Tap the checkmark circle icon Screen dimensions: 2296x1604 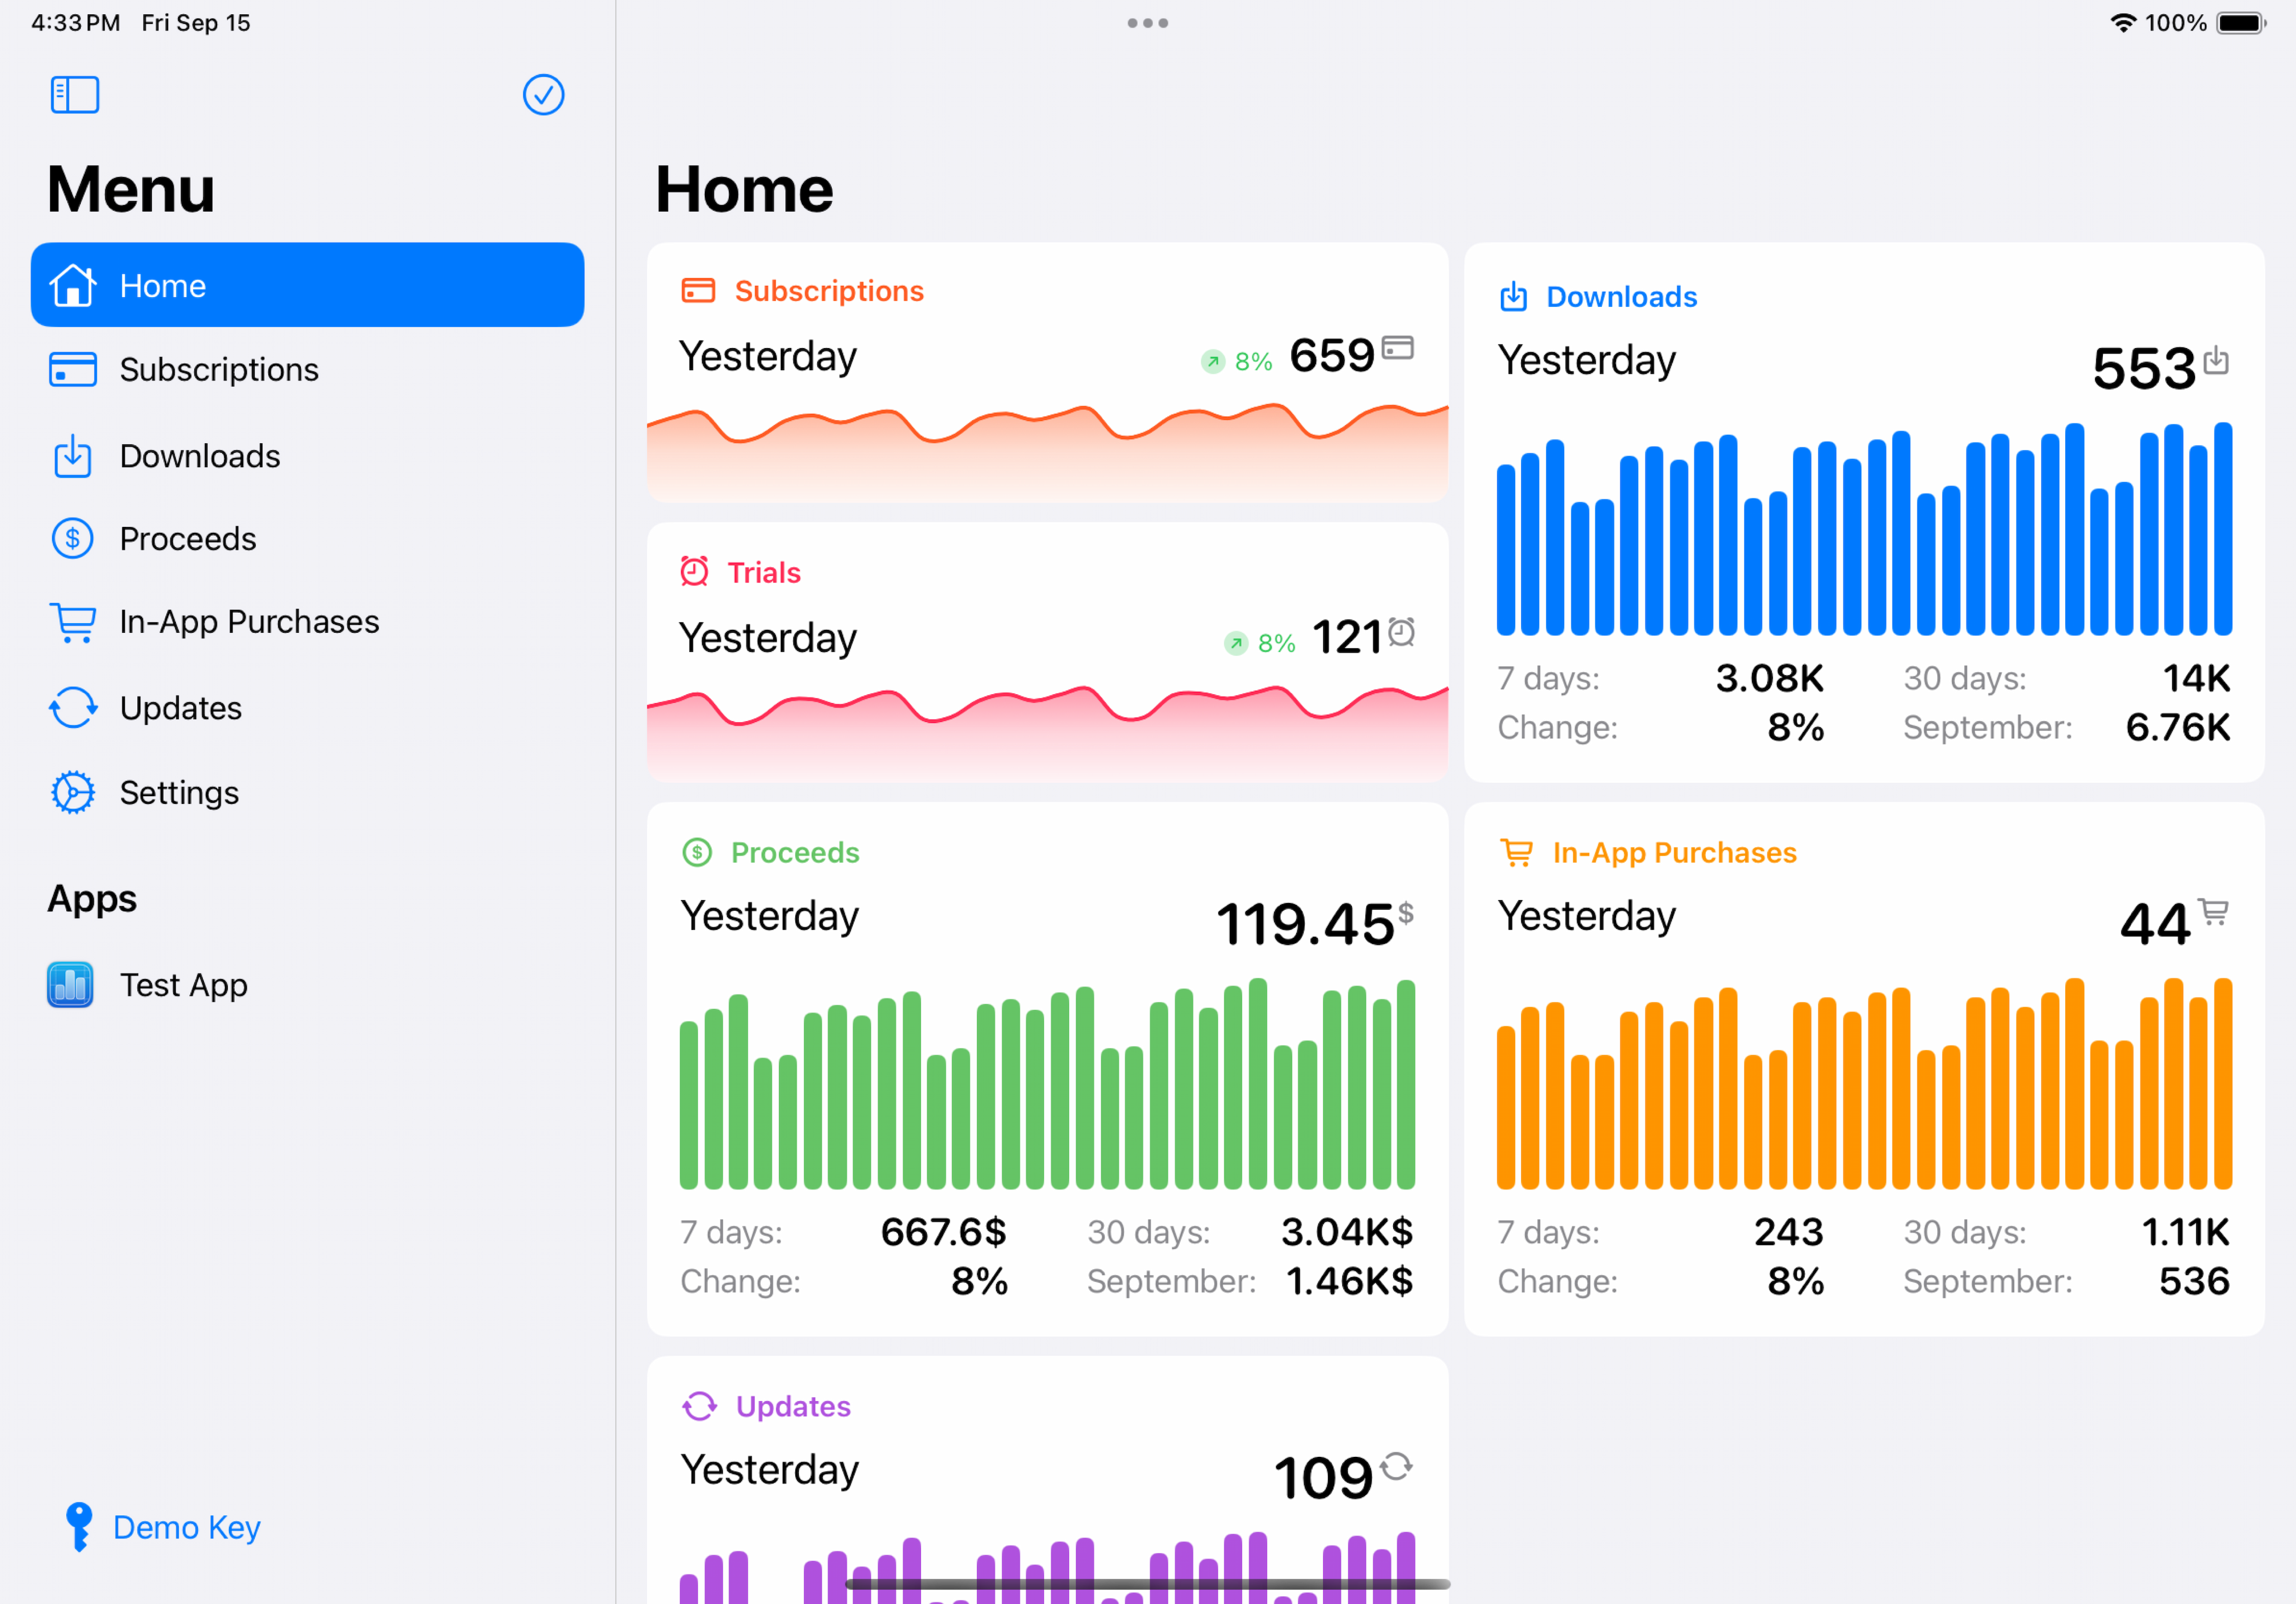point(543,95)
